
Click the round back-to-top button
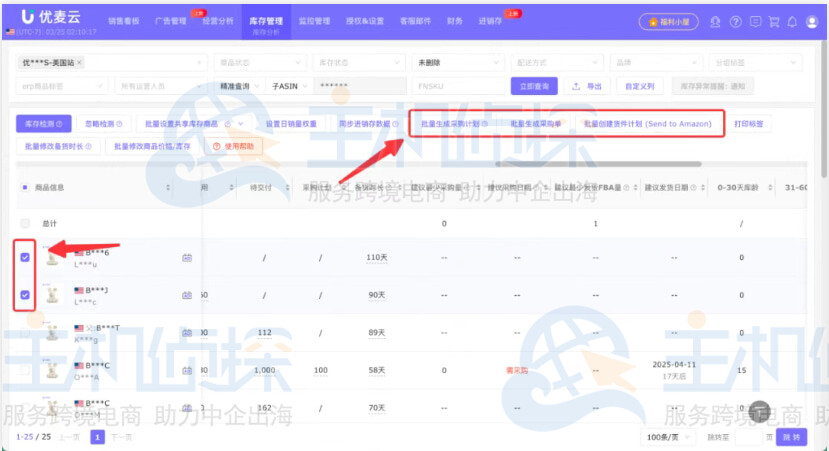(x=760, y=411)
